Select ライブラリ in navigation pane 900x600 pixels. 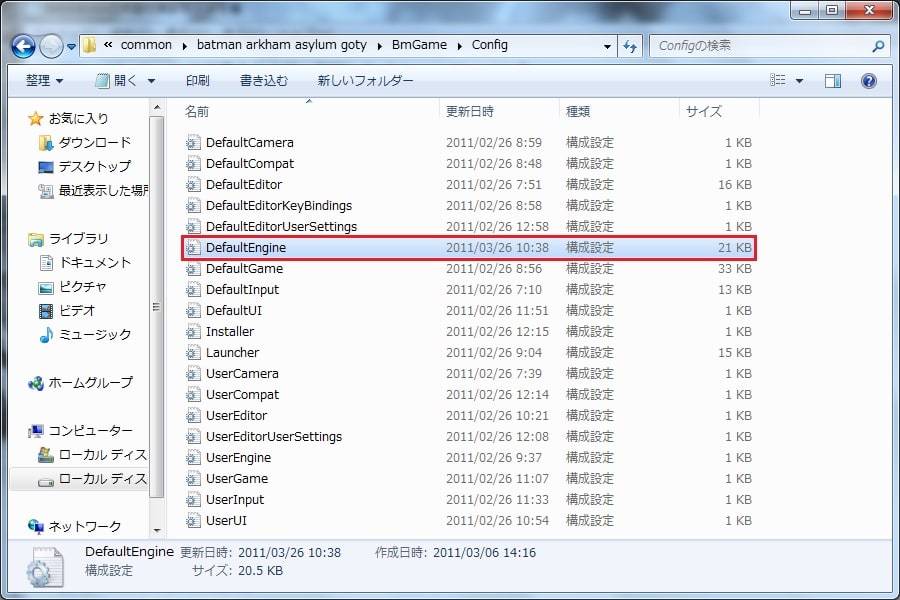click(x=78, y=239)
